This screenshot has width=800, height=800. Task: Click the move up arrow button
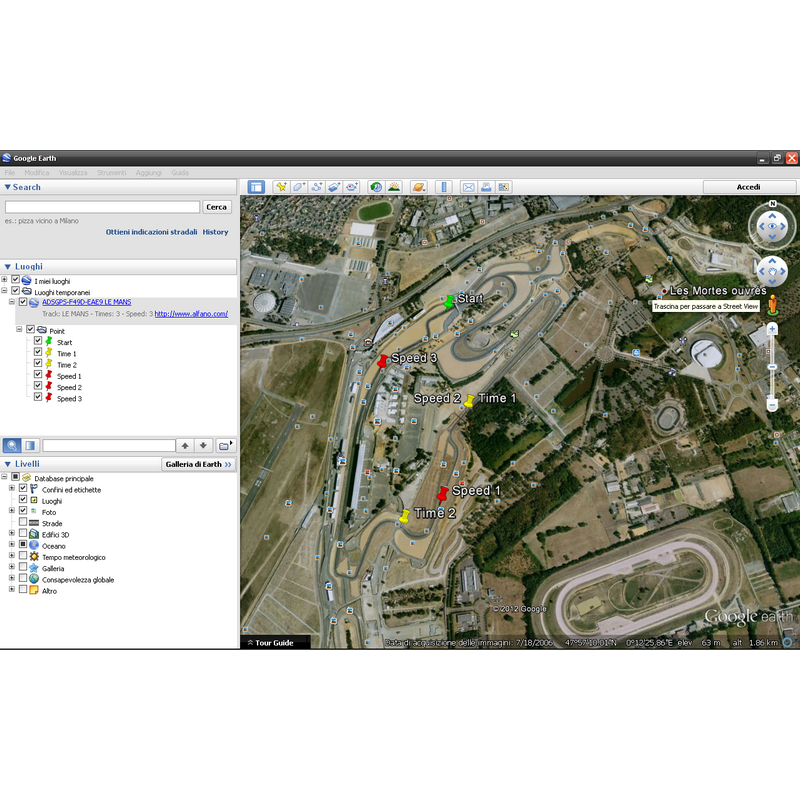click(x=185, y=445)
